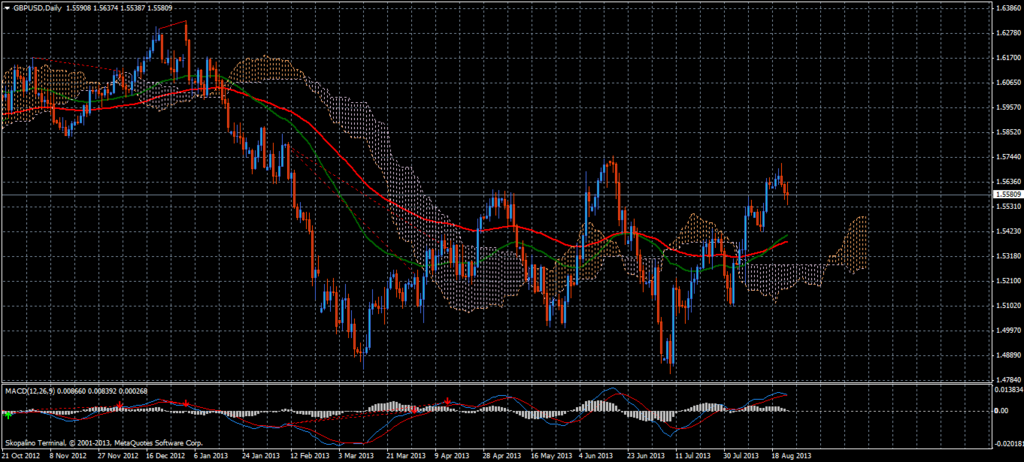The image size is (1024, 462).
Task: Click the 1.57440 price on the scale
Action: click(1005, 157)
